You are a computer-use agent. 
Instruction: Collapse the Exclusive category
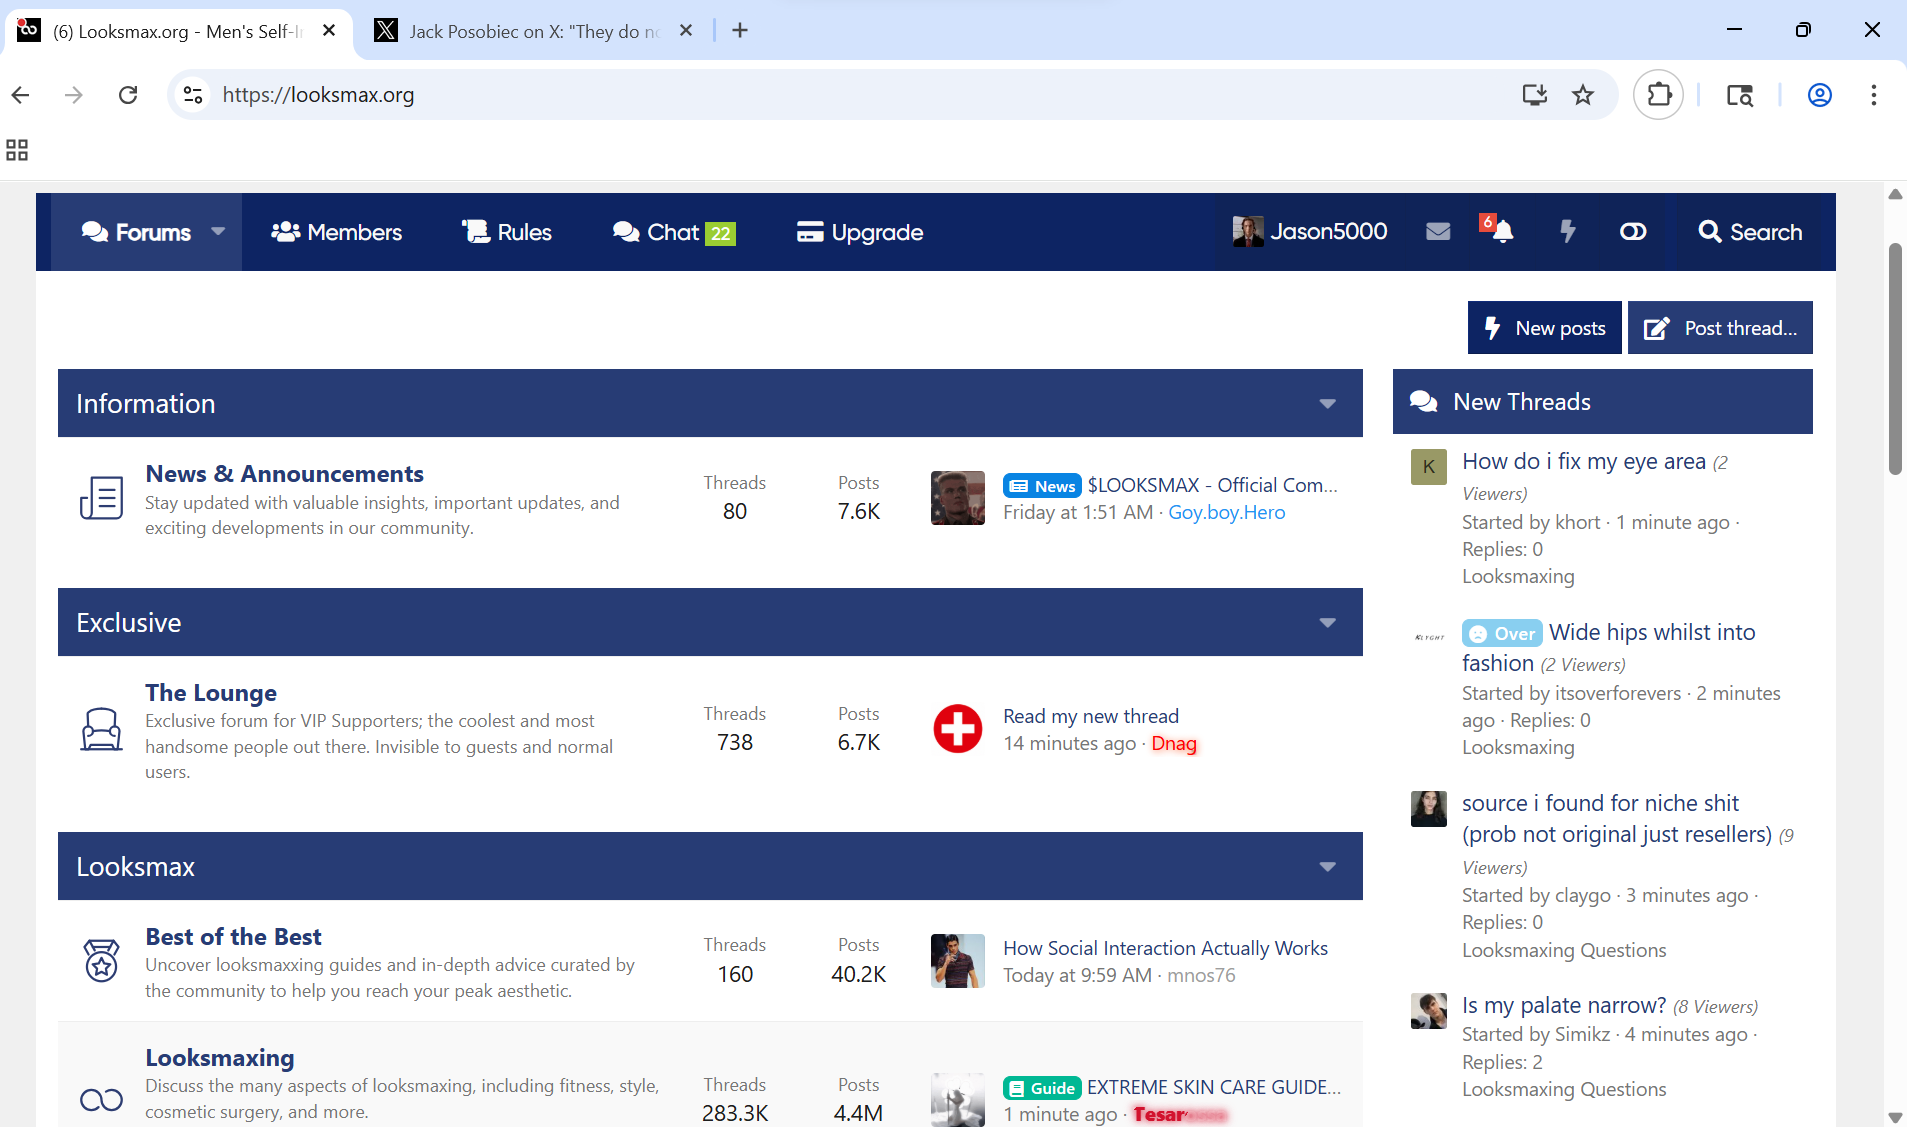click(x=1328, y=623)
